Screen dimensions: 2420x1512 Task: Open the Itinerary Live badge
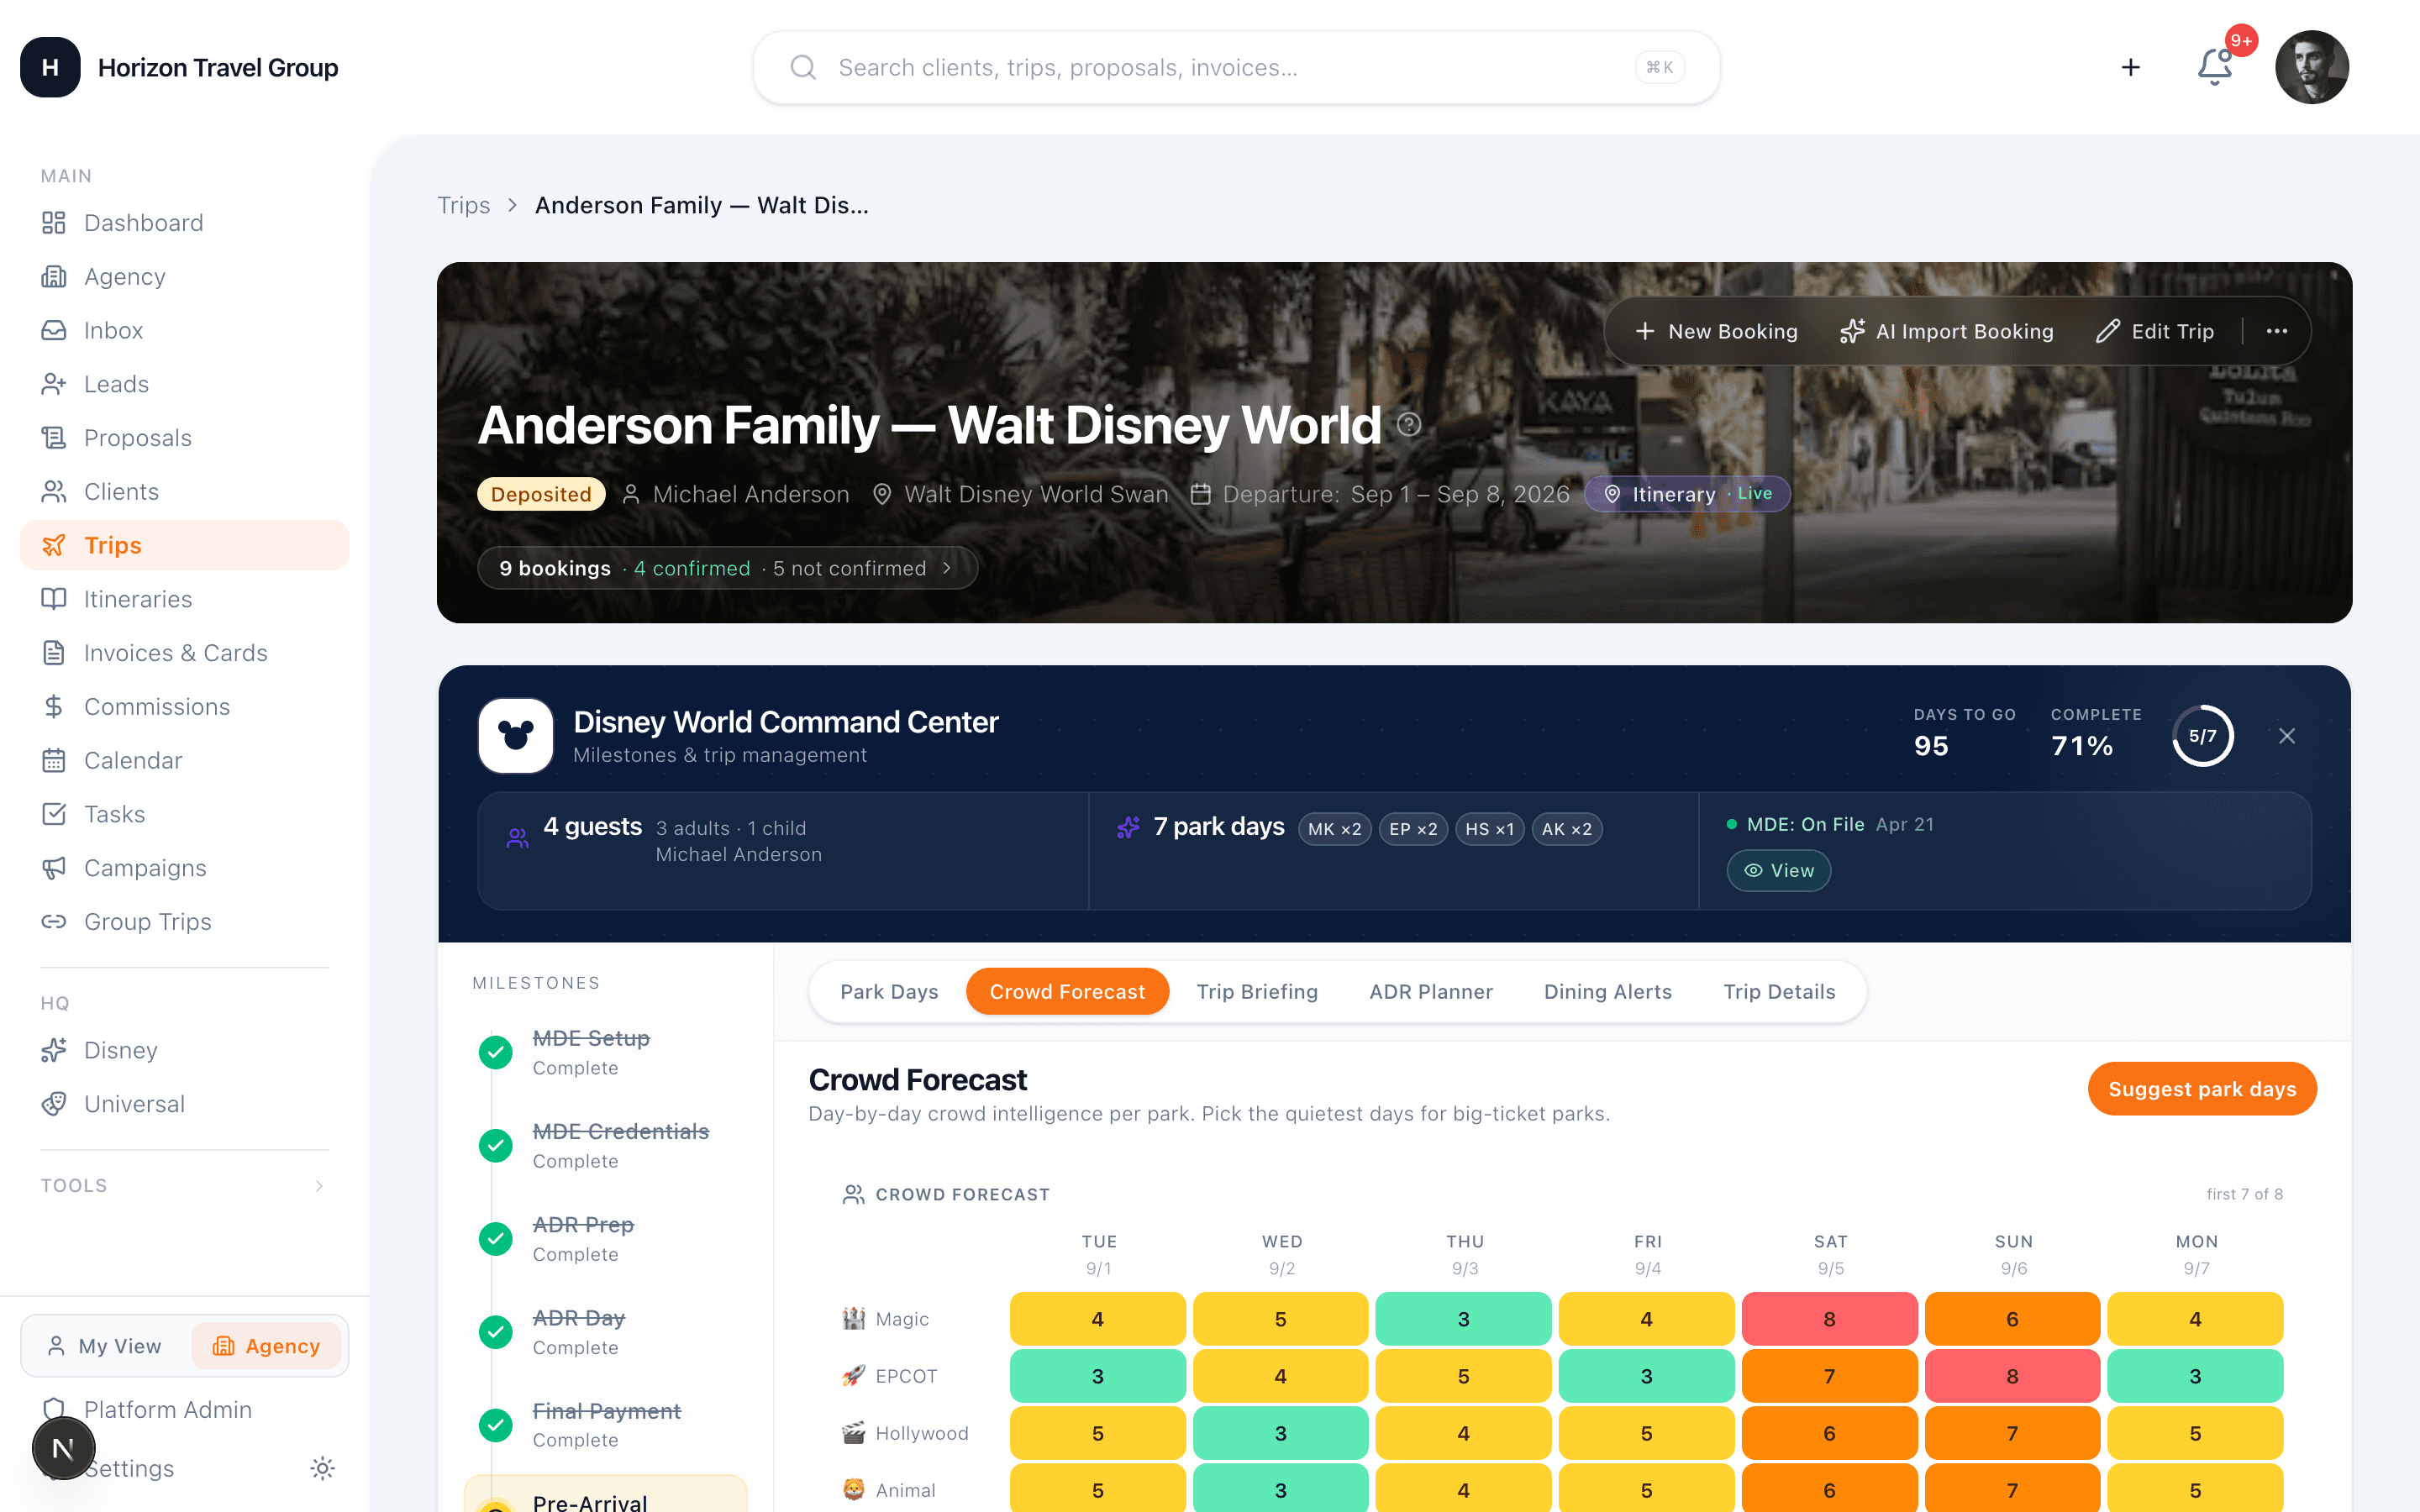point(1687,494)
